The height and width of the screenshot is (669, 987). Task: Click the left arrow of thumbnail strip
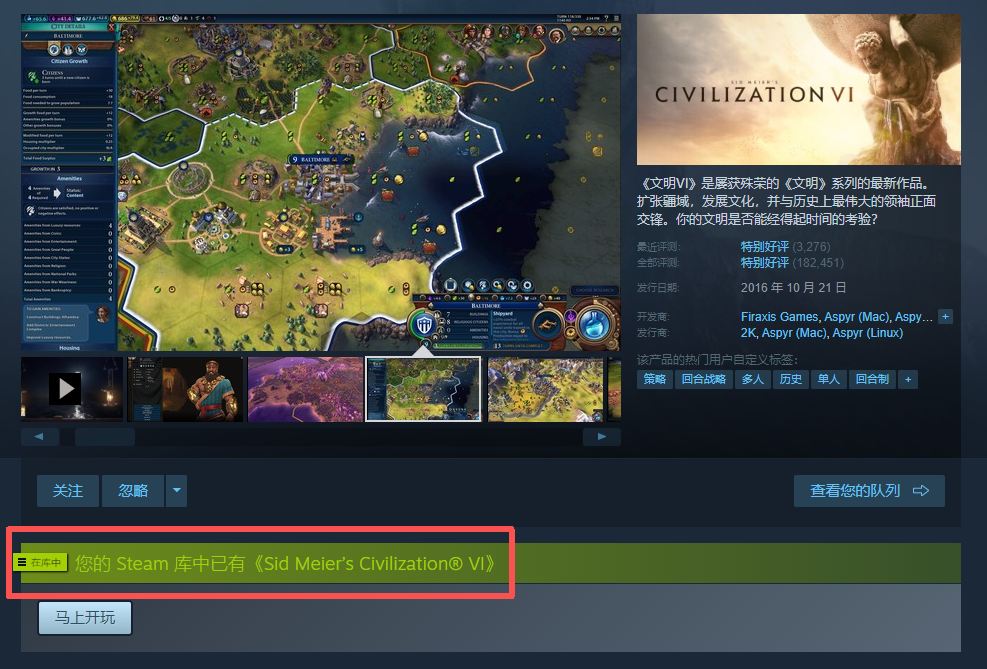coord(40,437)
